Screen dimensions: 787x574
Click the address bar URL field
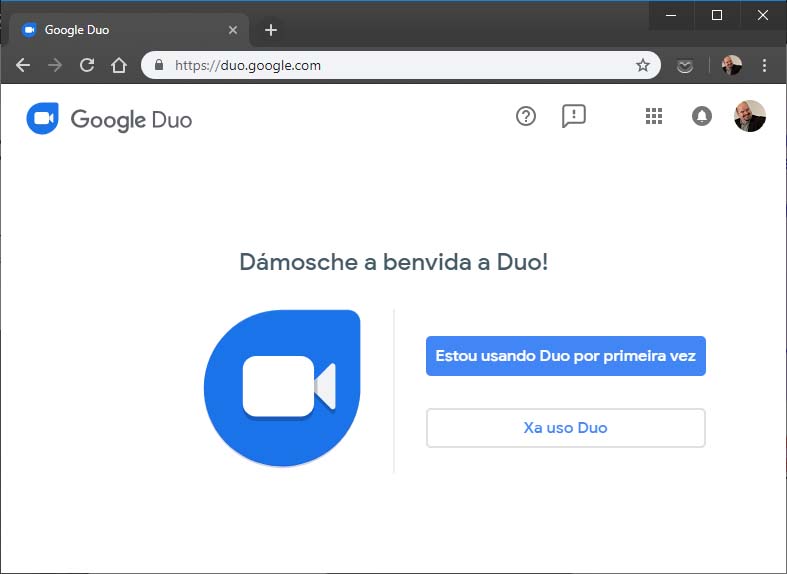pyautogui.click(x=401, y=65)
